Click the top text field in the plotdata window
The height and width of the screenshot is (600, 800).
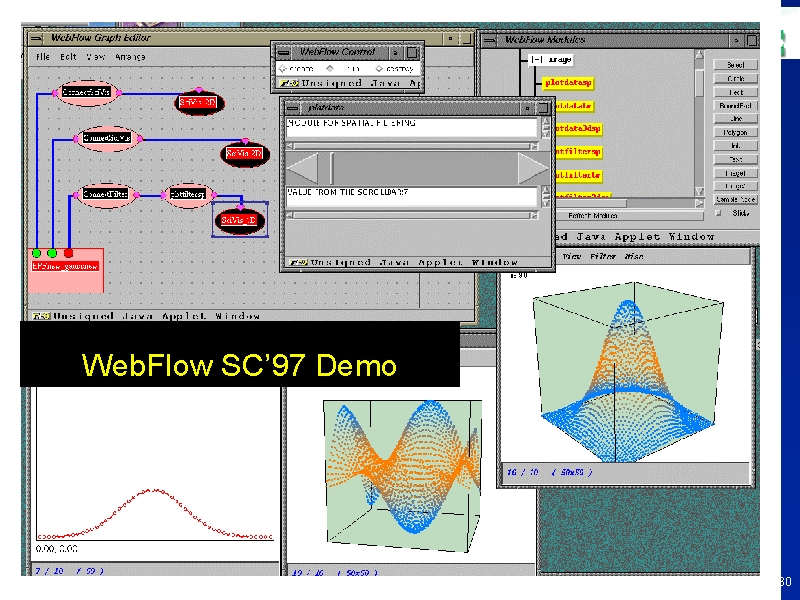(x=412, y=128)
